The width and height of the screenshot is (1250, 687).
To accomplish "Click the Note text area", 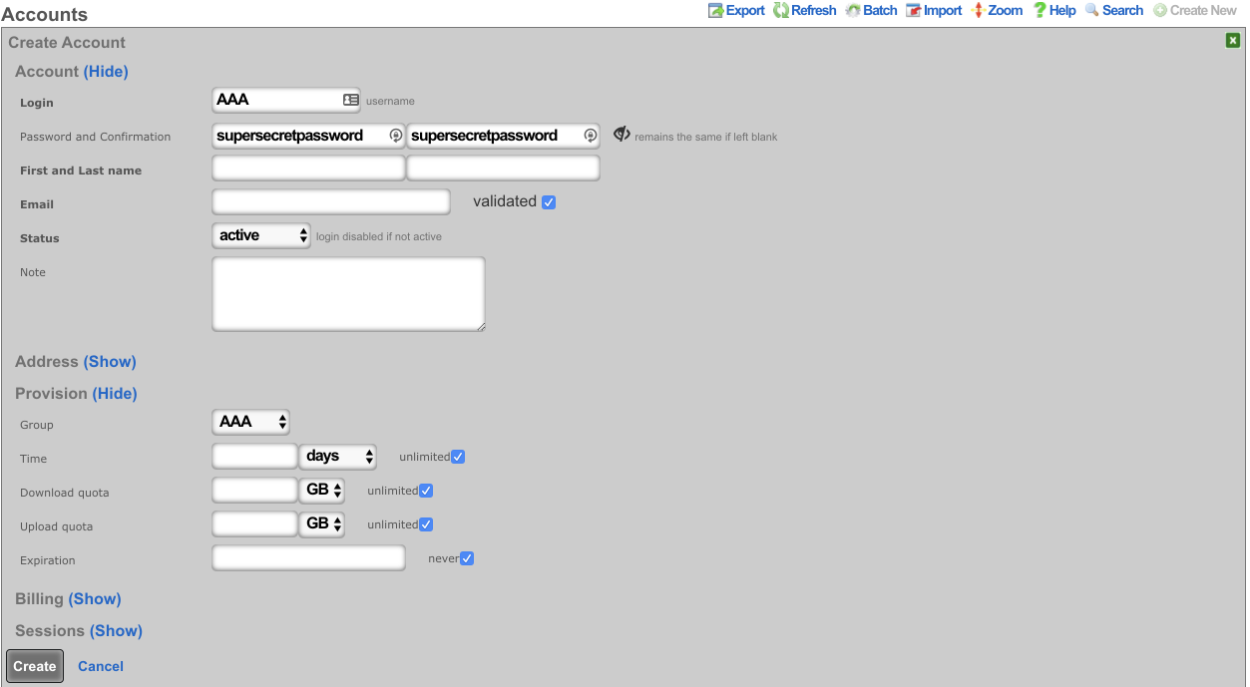I will click(348, 294).
